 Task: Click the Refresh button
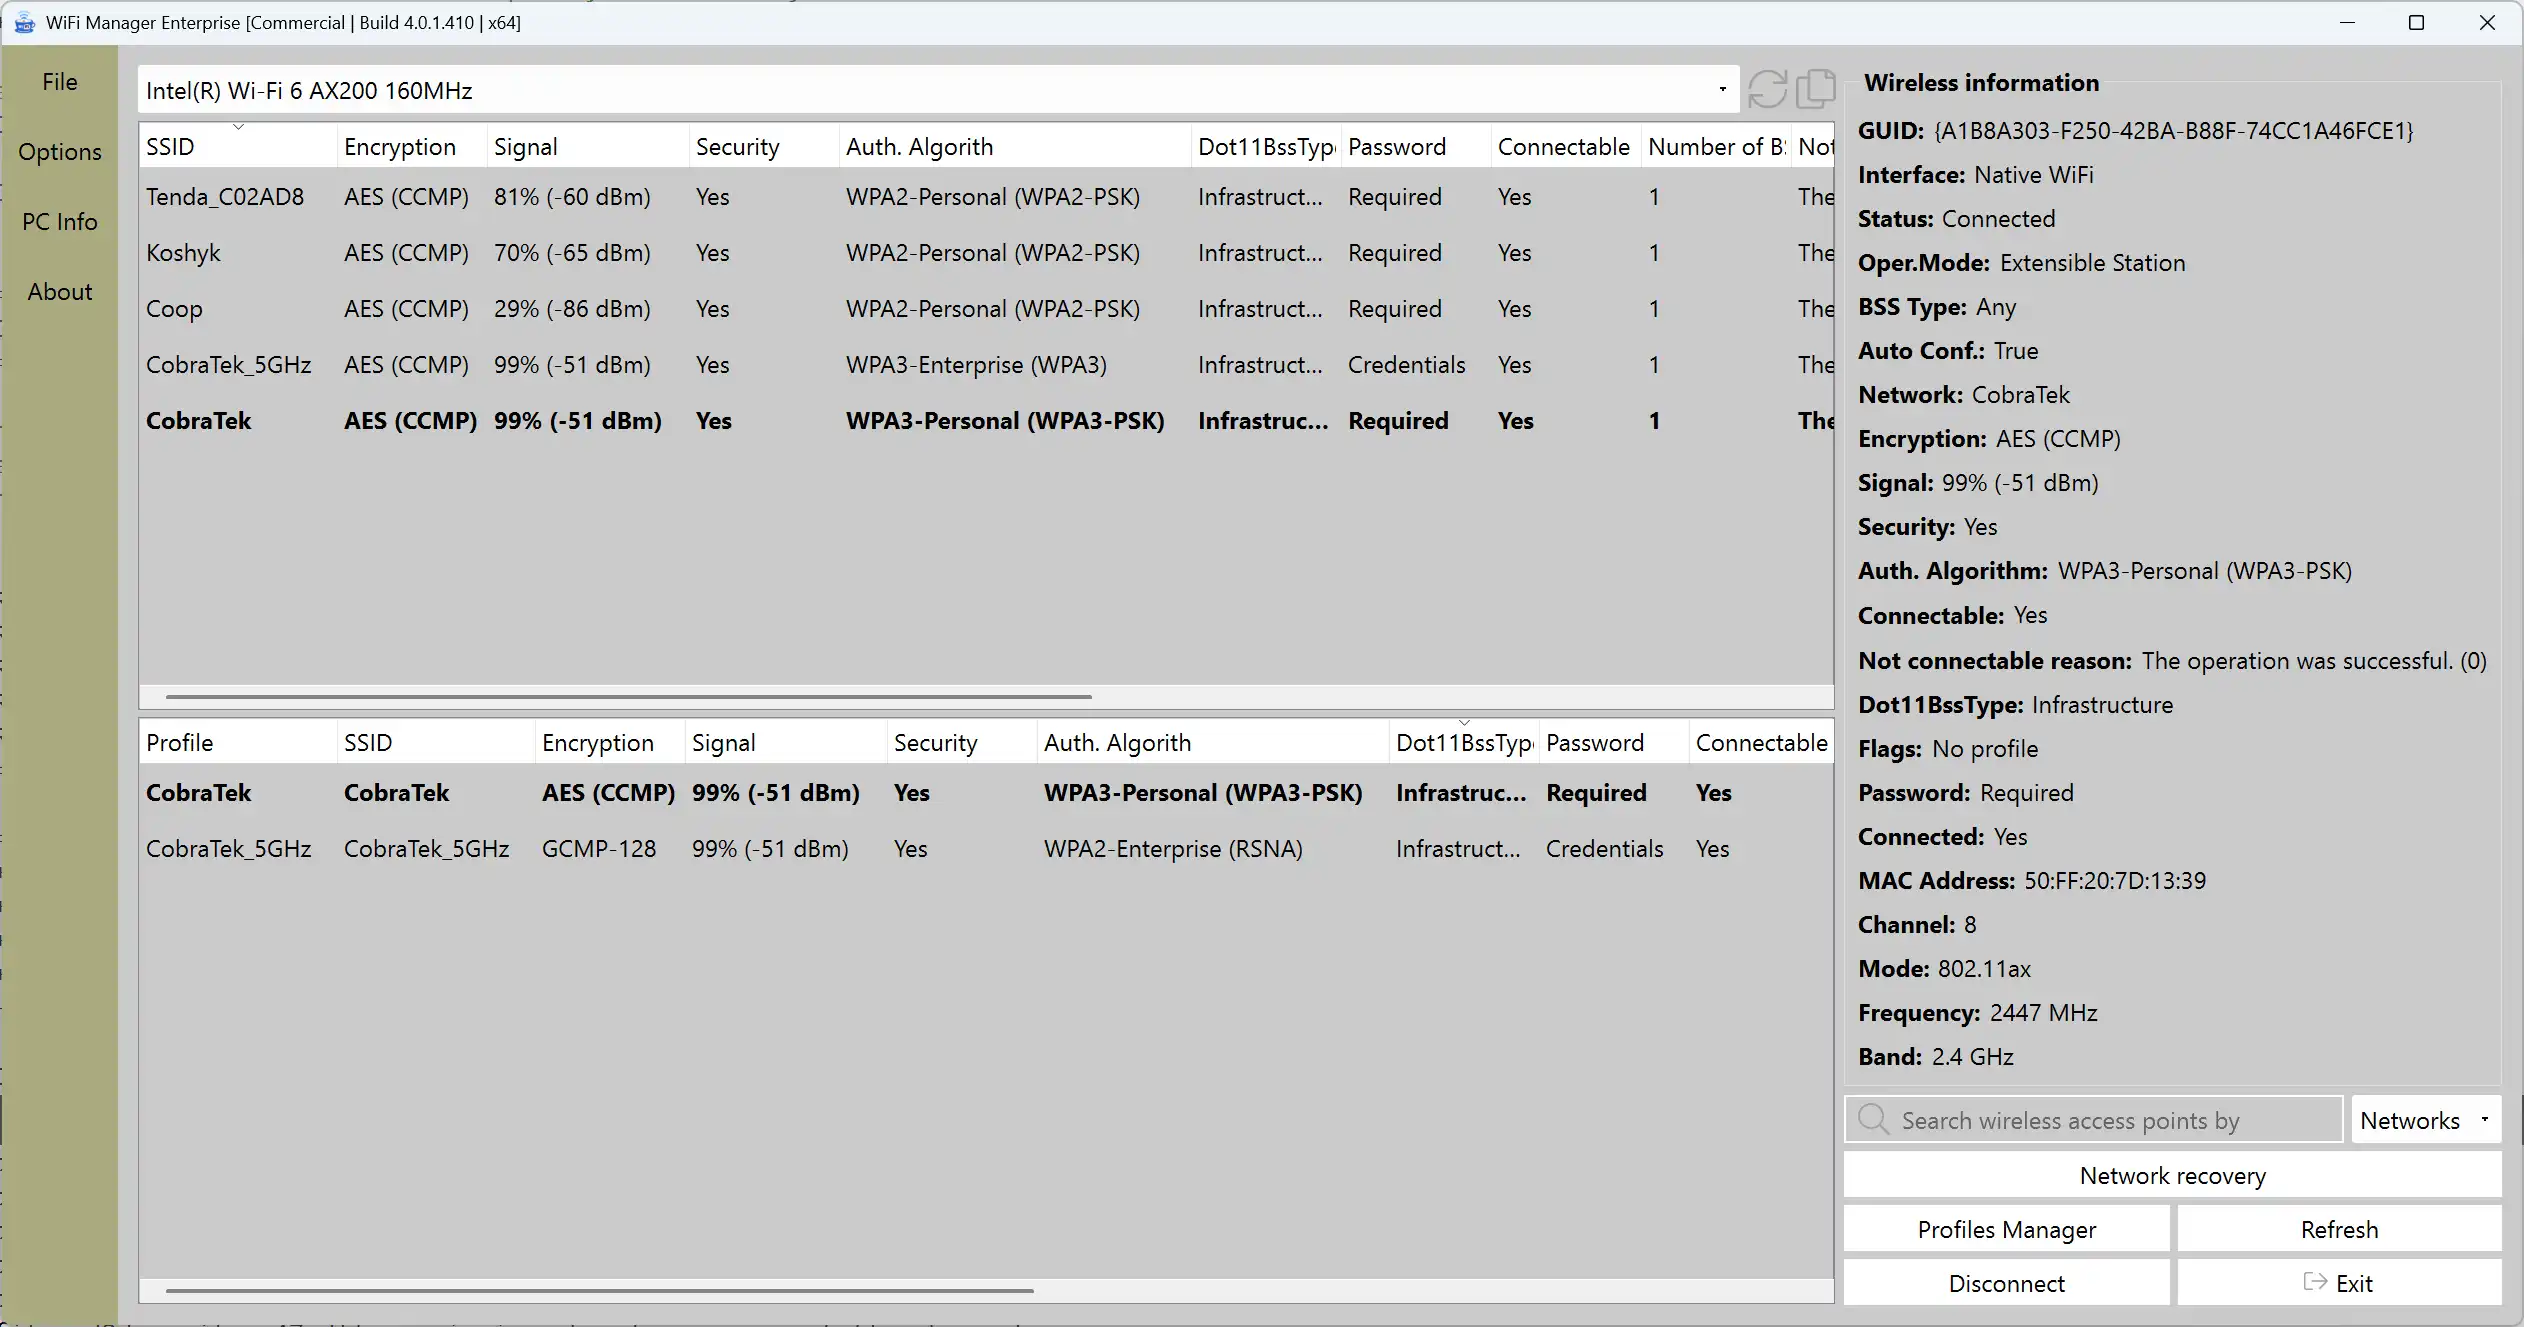pyautogui.click(x=2339, y=1230)
